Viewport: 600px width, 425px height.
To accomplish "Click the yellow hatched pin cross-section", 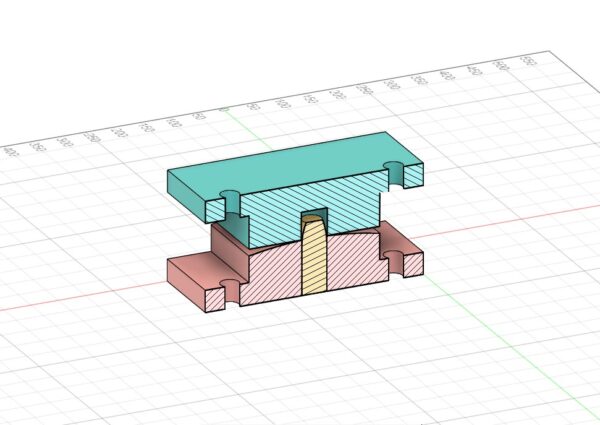I will [315, 260].
